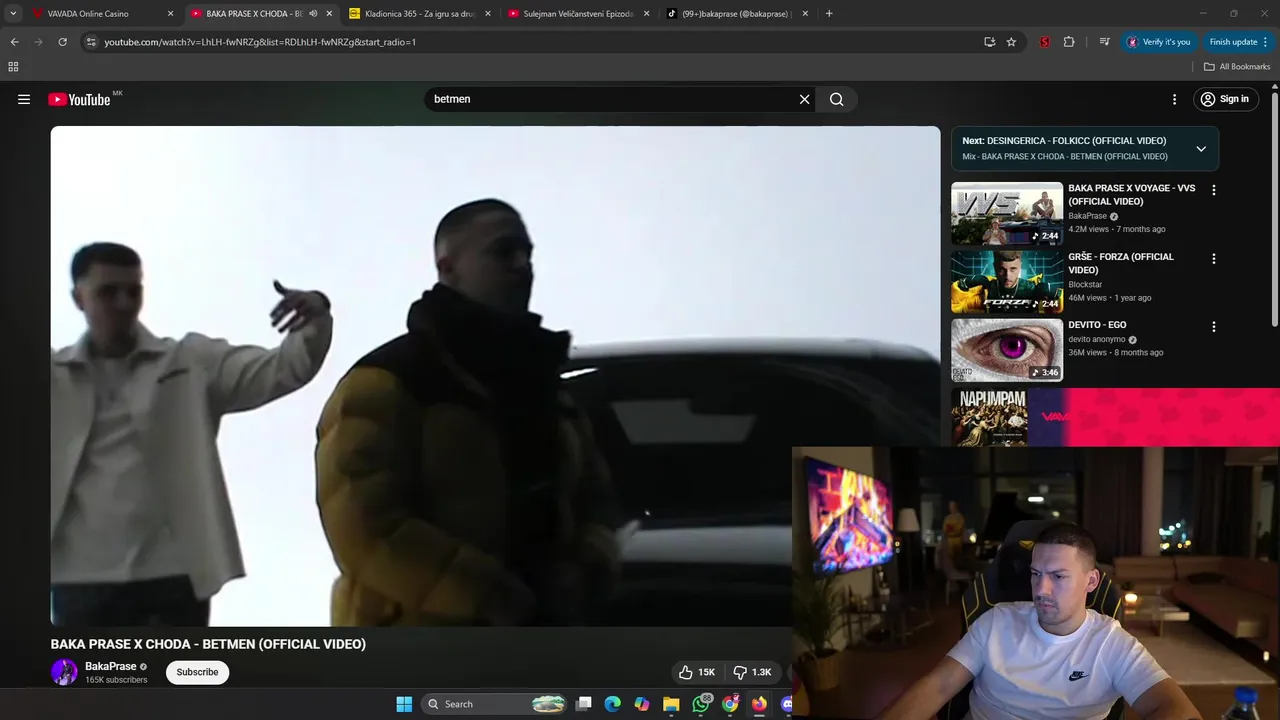This screenshot has height=720, width=1280.
Task: Submit search with magnifier button
Action: 837,99
